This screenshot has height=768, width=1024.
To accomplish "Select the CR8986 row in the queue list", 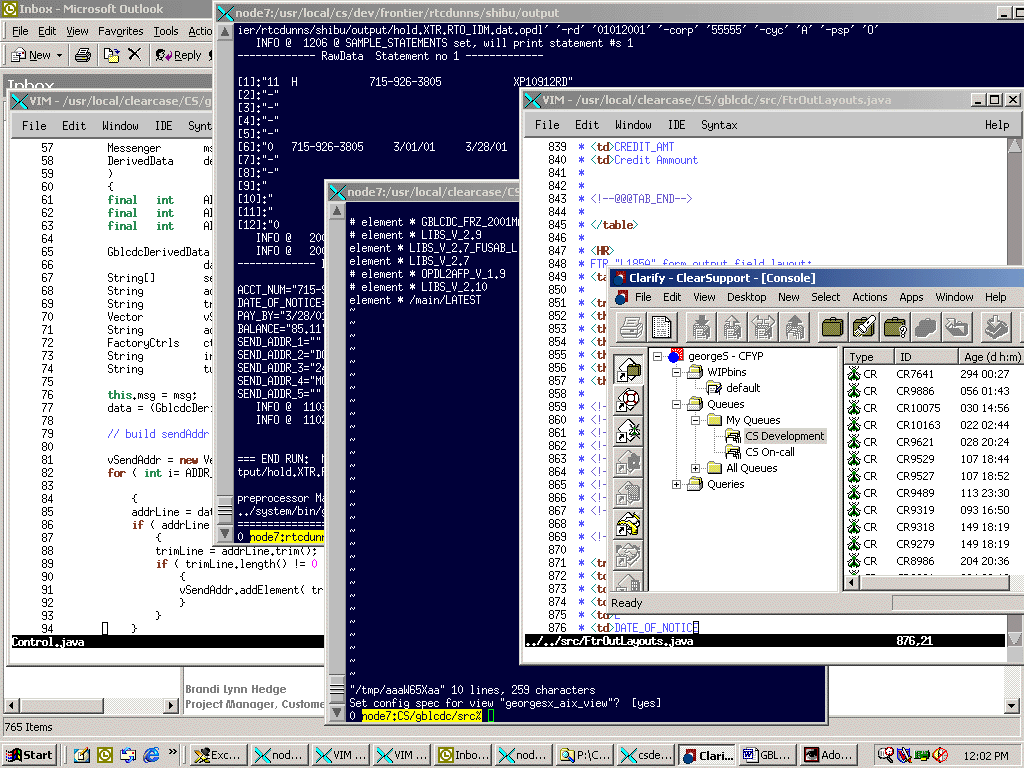I will [934, 561].
